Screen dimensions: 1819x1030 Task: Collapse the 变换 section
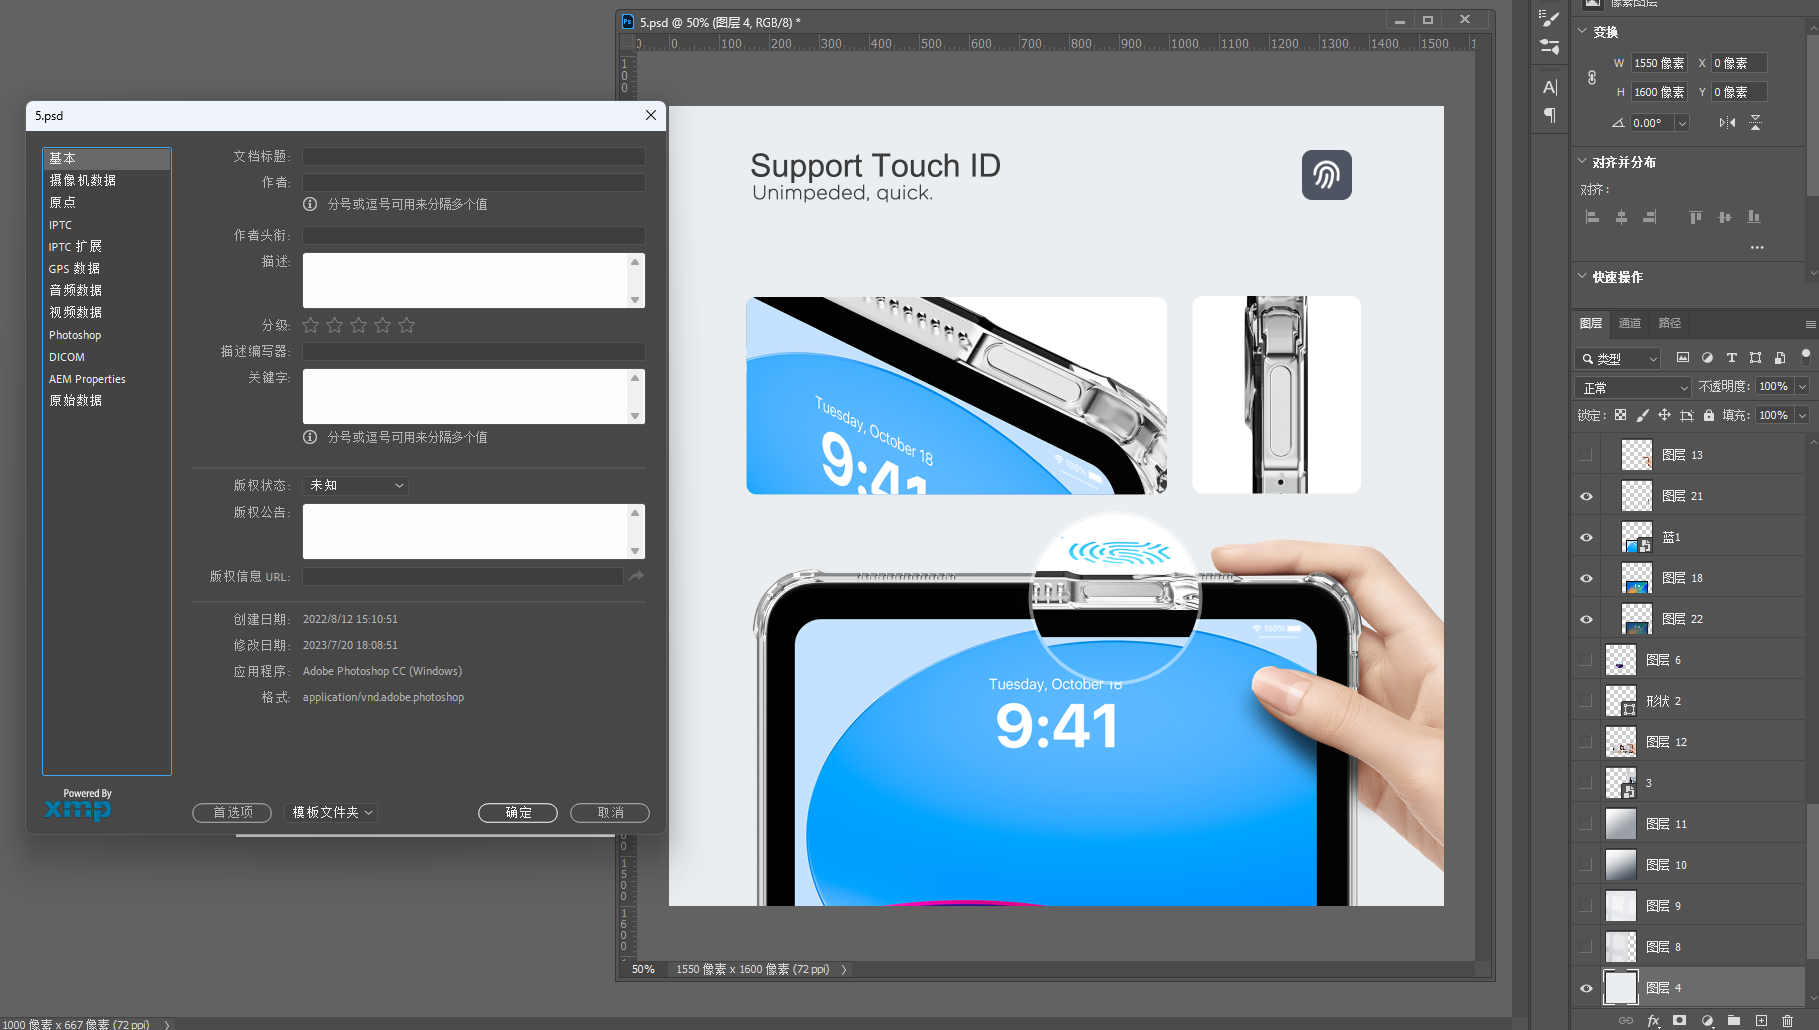1582,32
